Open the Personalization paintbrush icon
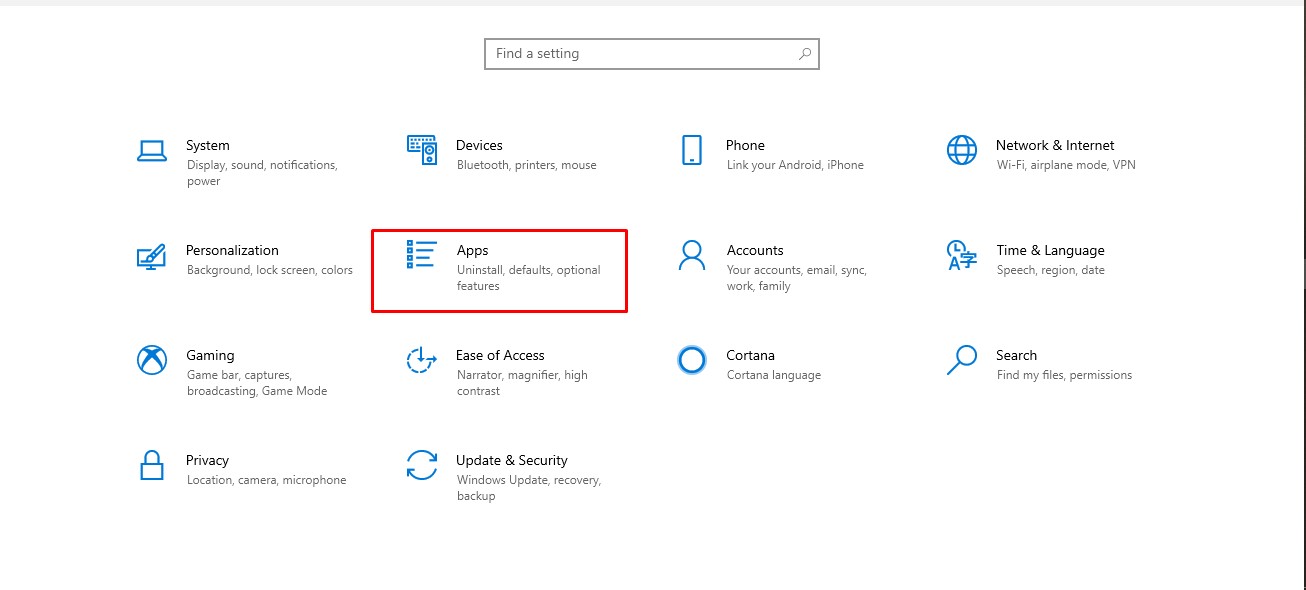The height and width of the screenshot is (590, 1306). pos(151,256)
